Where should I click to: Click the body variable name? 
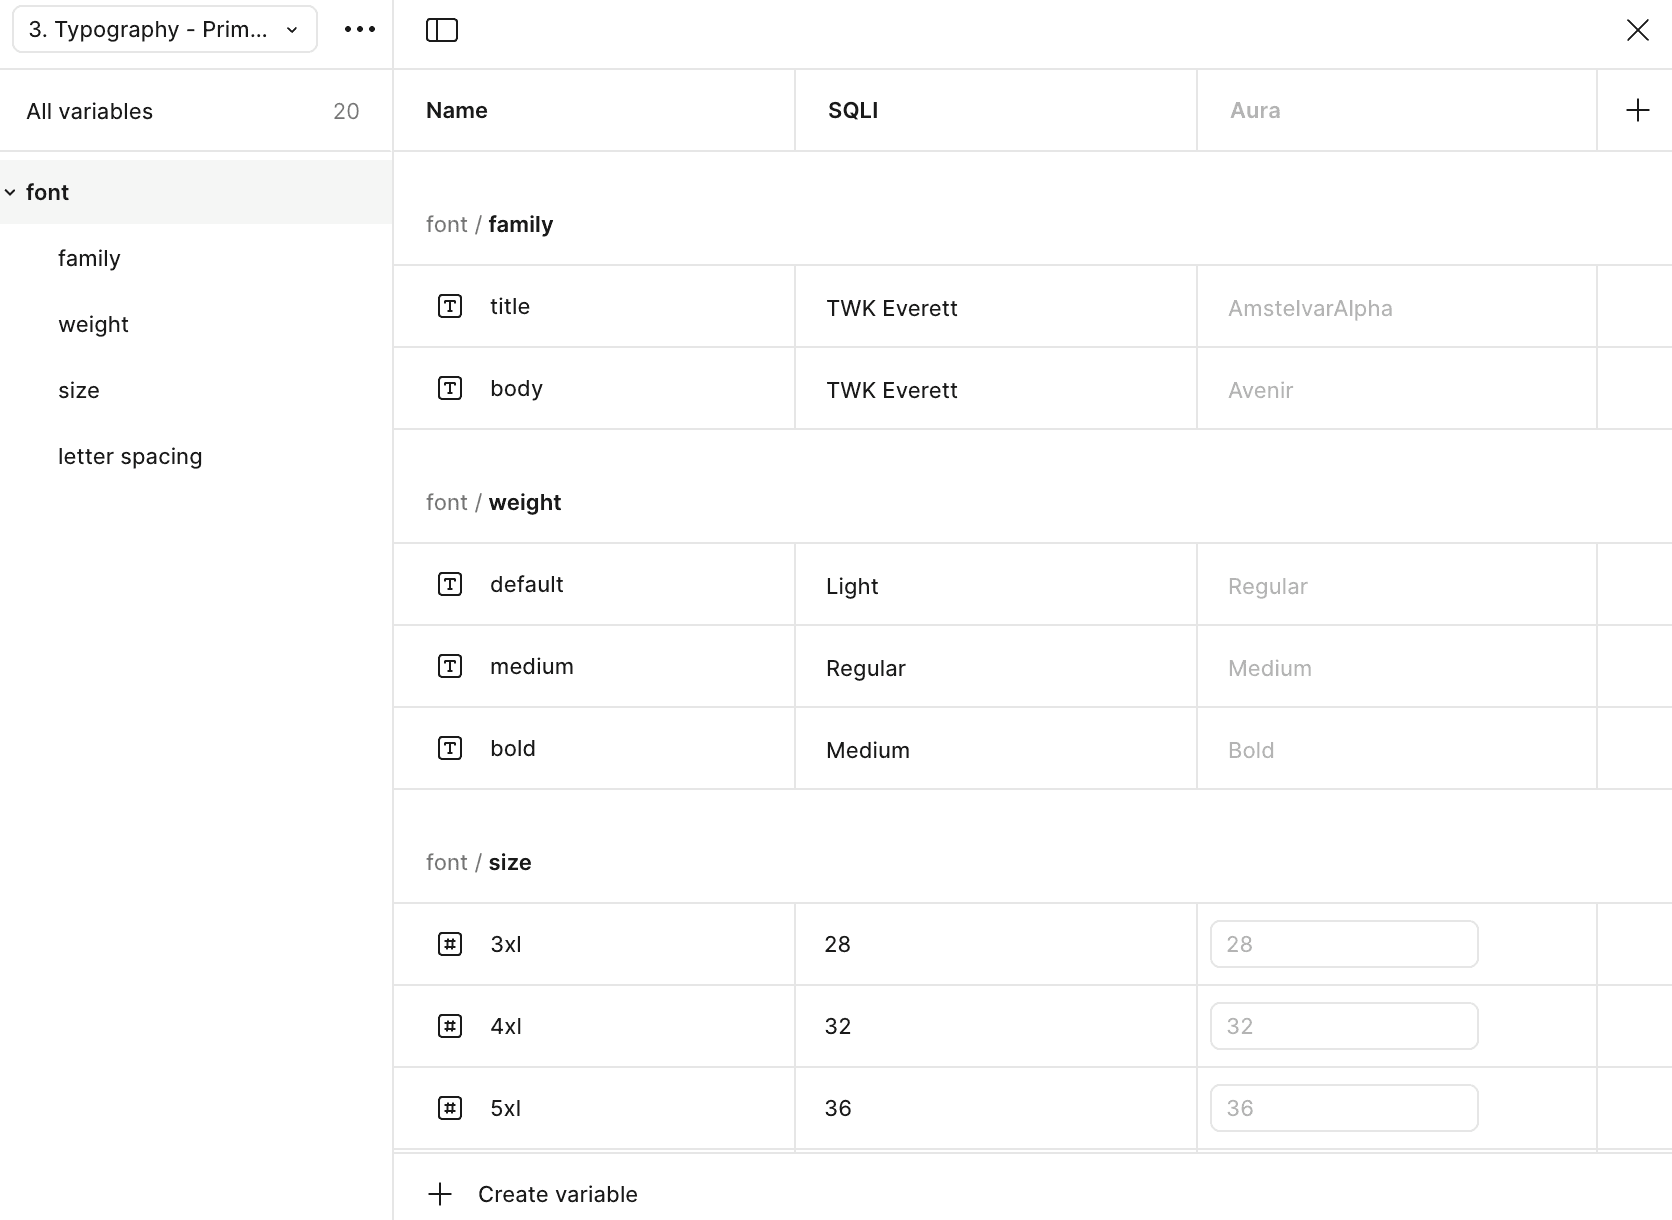point(516,388)
